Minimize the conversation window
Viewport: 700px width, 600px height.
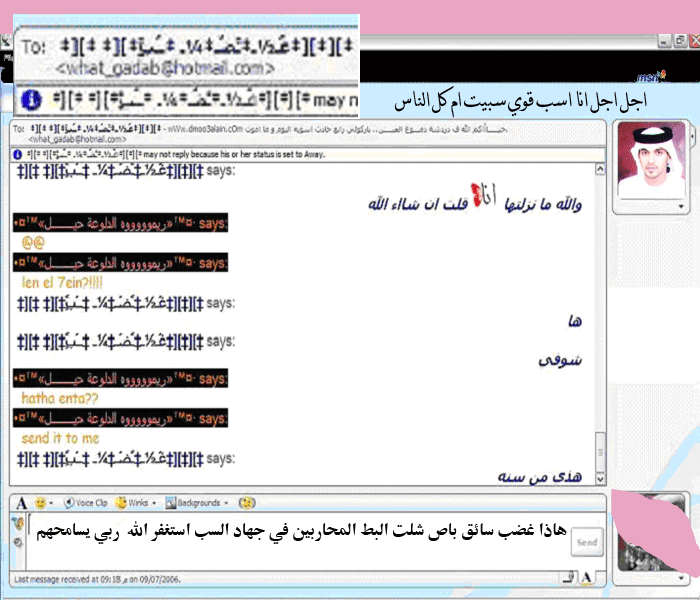665,41
